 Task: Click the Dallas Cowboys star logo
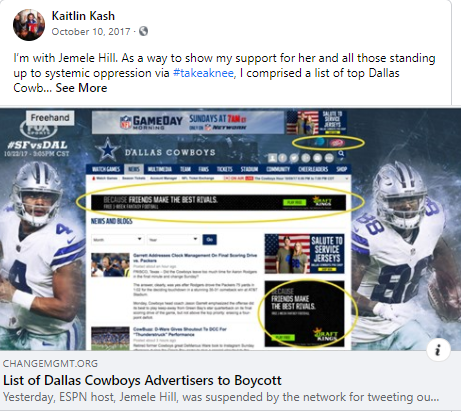(x=107, y=150)
